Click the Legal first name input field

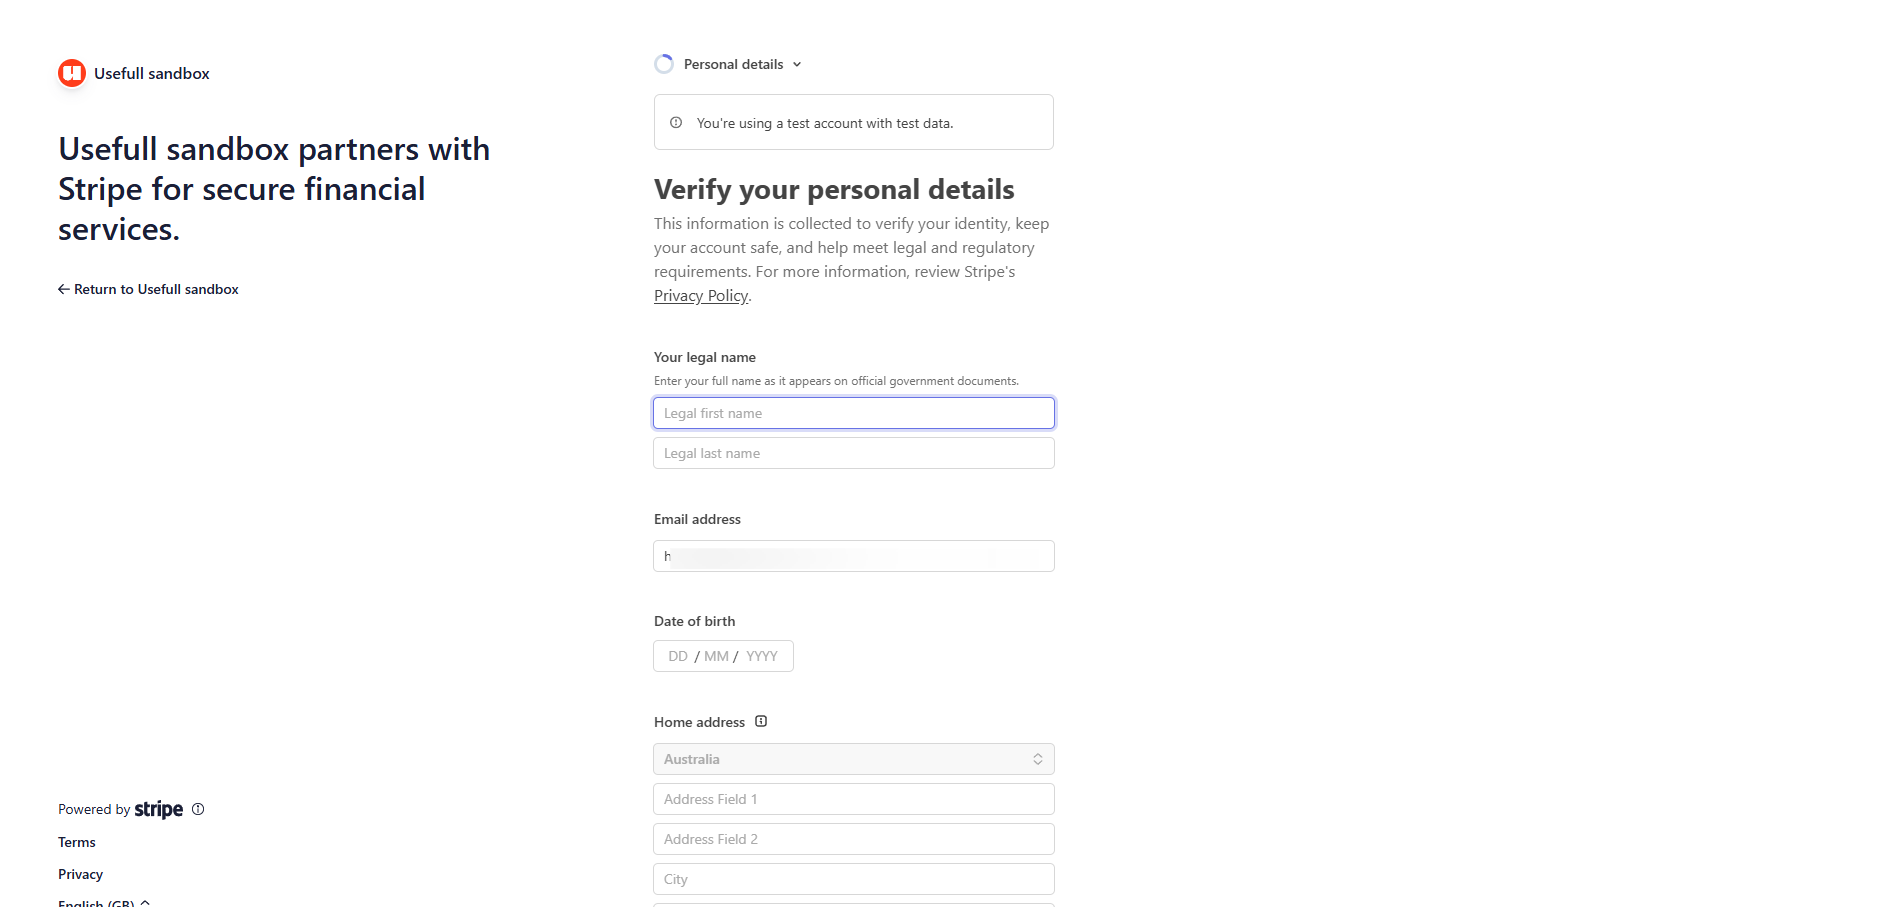click(853, 412)
